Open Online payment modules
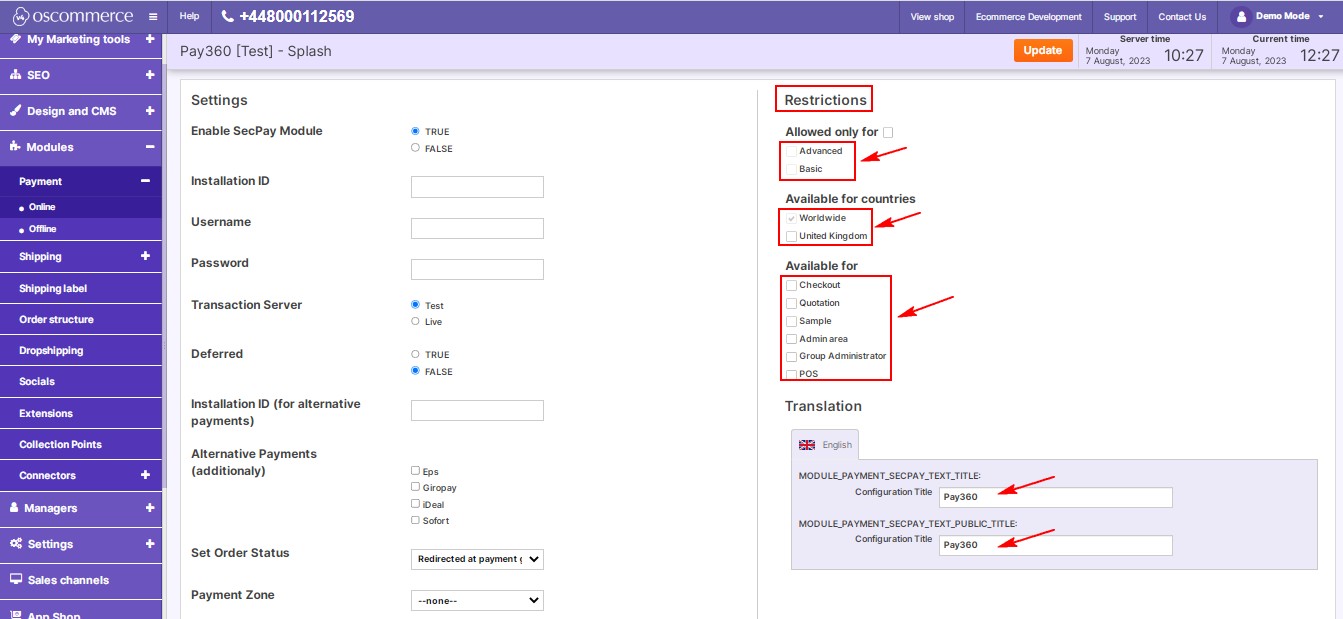 click(x=42, y=207)
